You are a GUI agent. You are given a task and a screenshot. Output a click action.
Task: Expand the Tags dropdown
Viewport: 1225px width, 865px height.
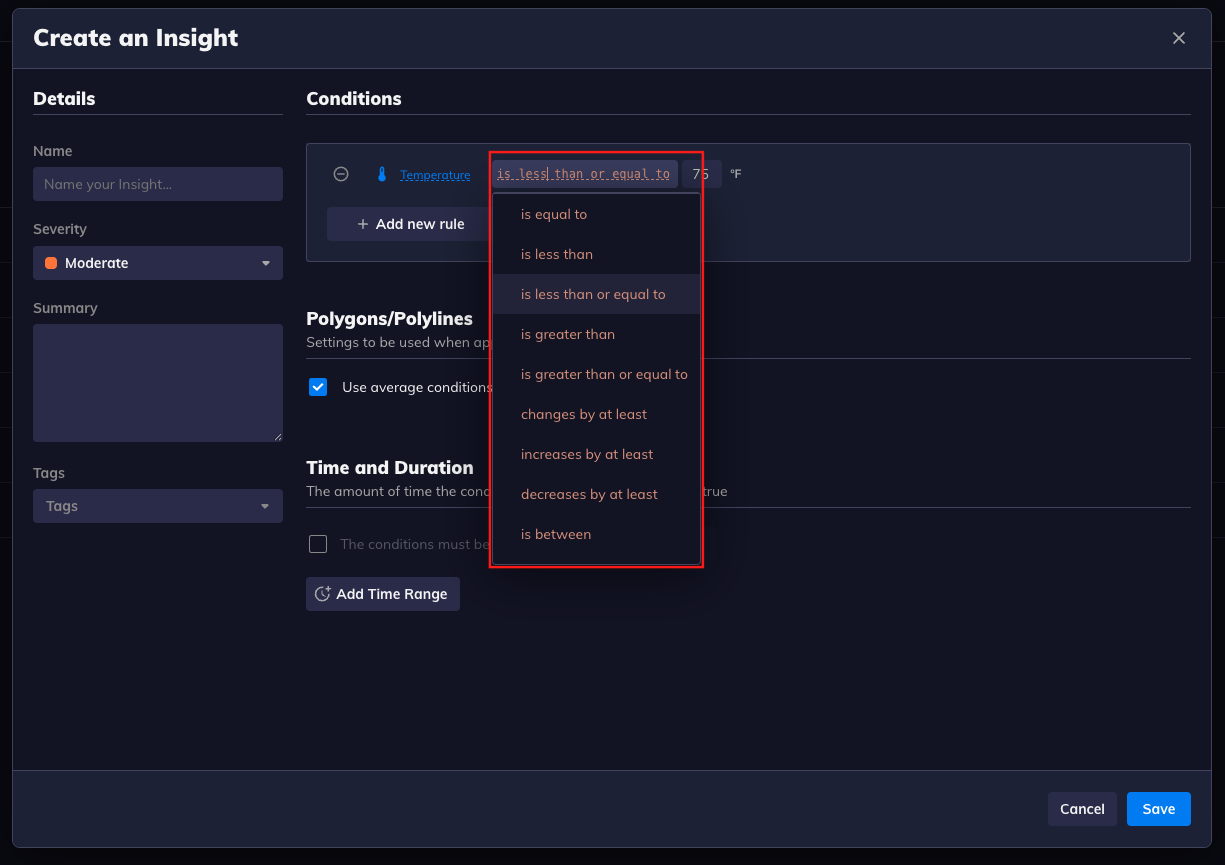(x=158, y=506)
